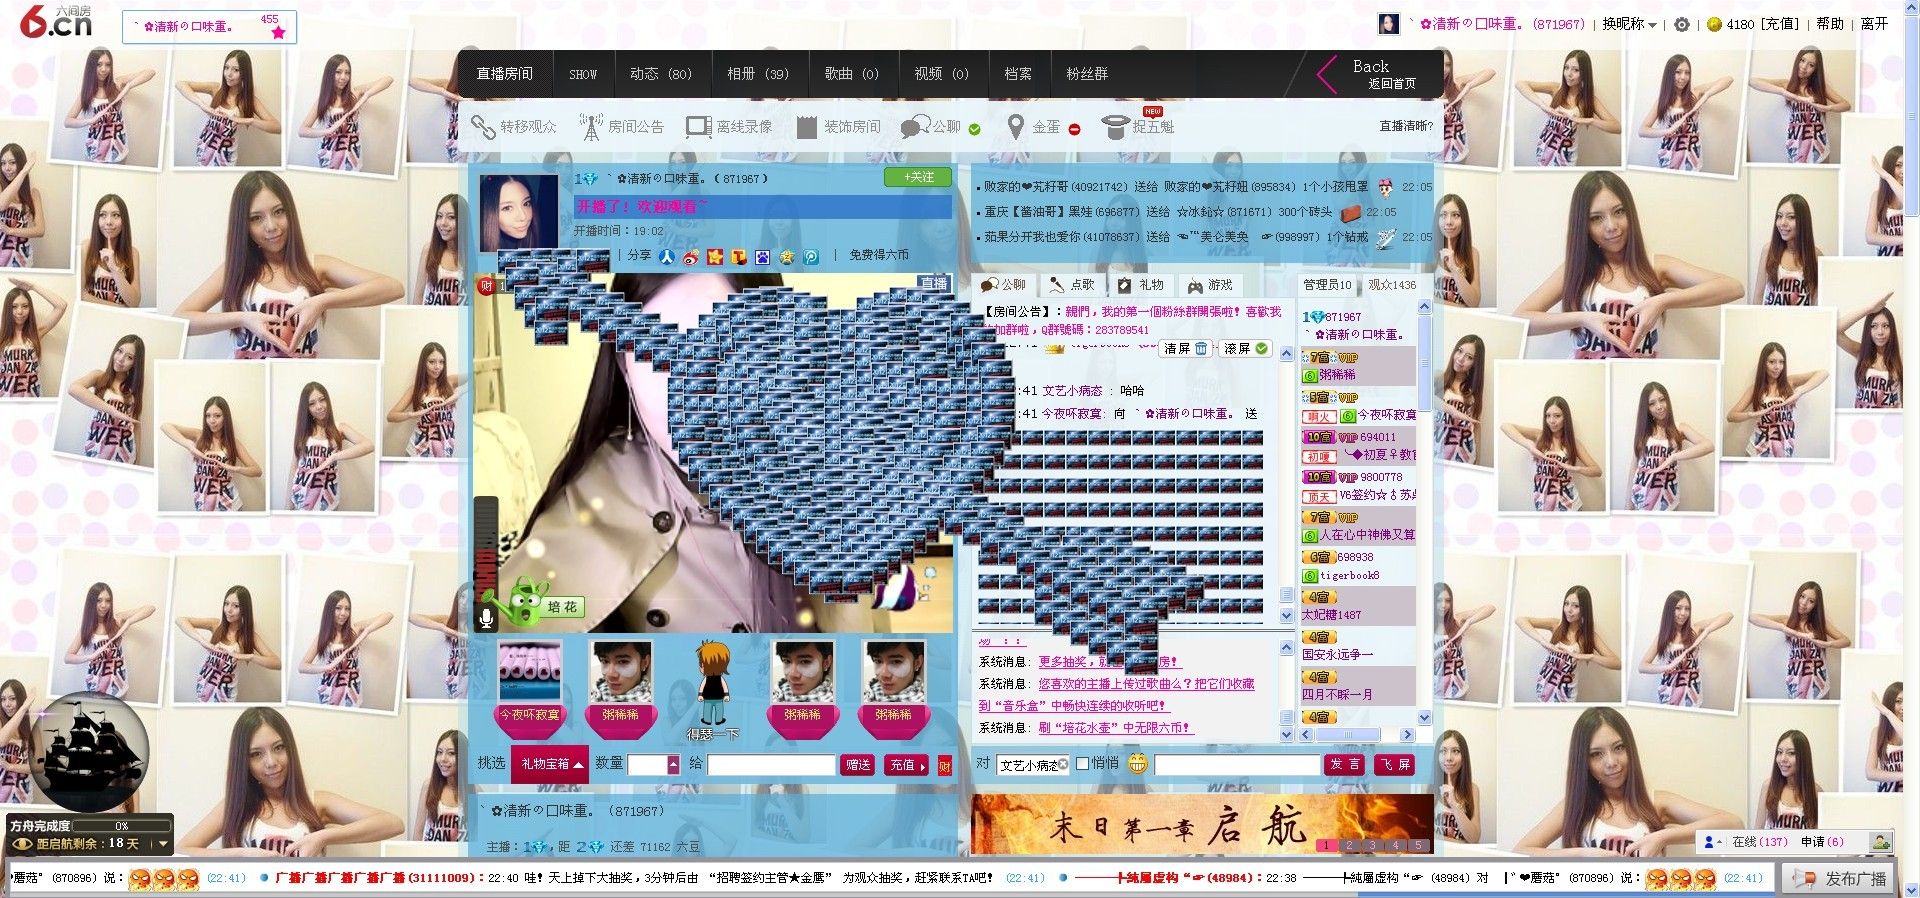The height and width of the screenshot is (898, 1920).
Task: Click the chat message input field
Action: coord(1237,765)
